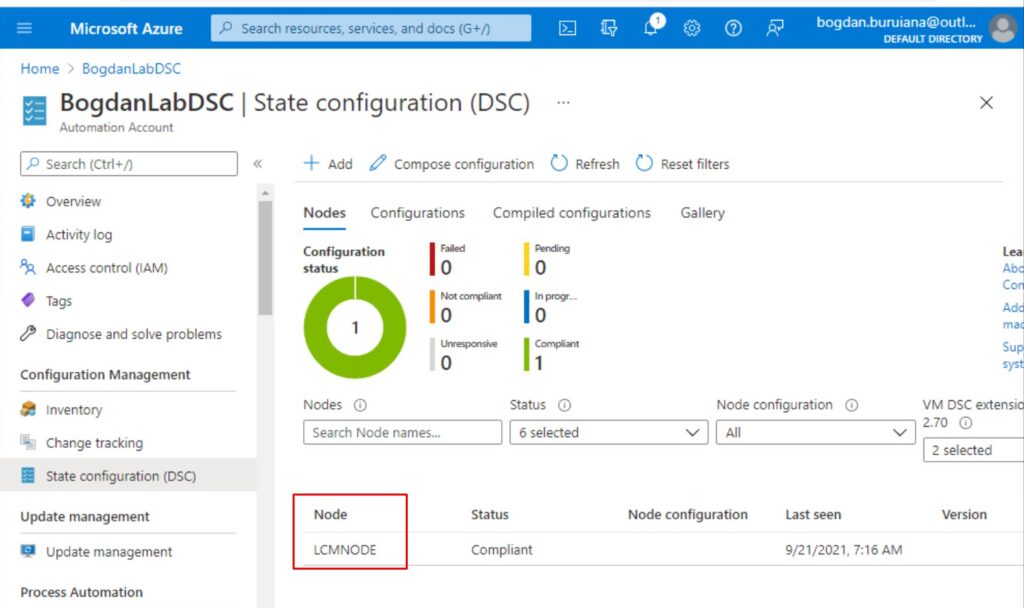Click the Compliant status cell
Image resolution: width=1024 pixels, height=608 pixels.
click(502, 550)
